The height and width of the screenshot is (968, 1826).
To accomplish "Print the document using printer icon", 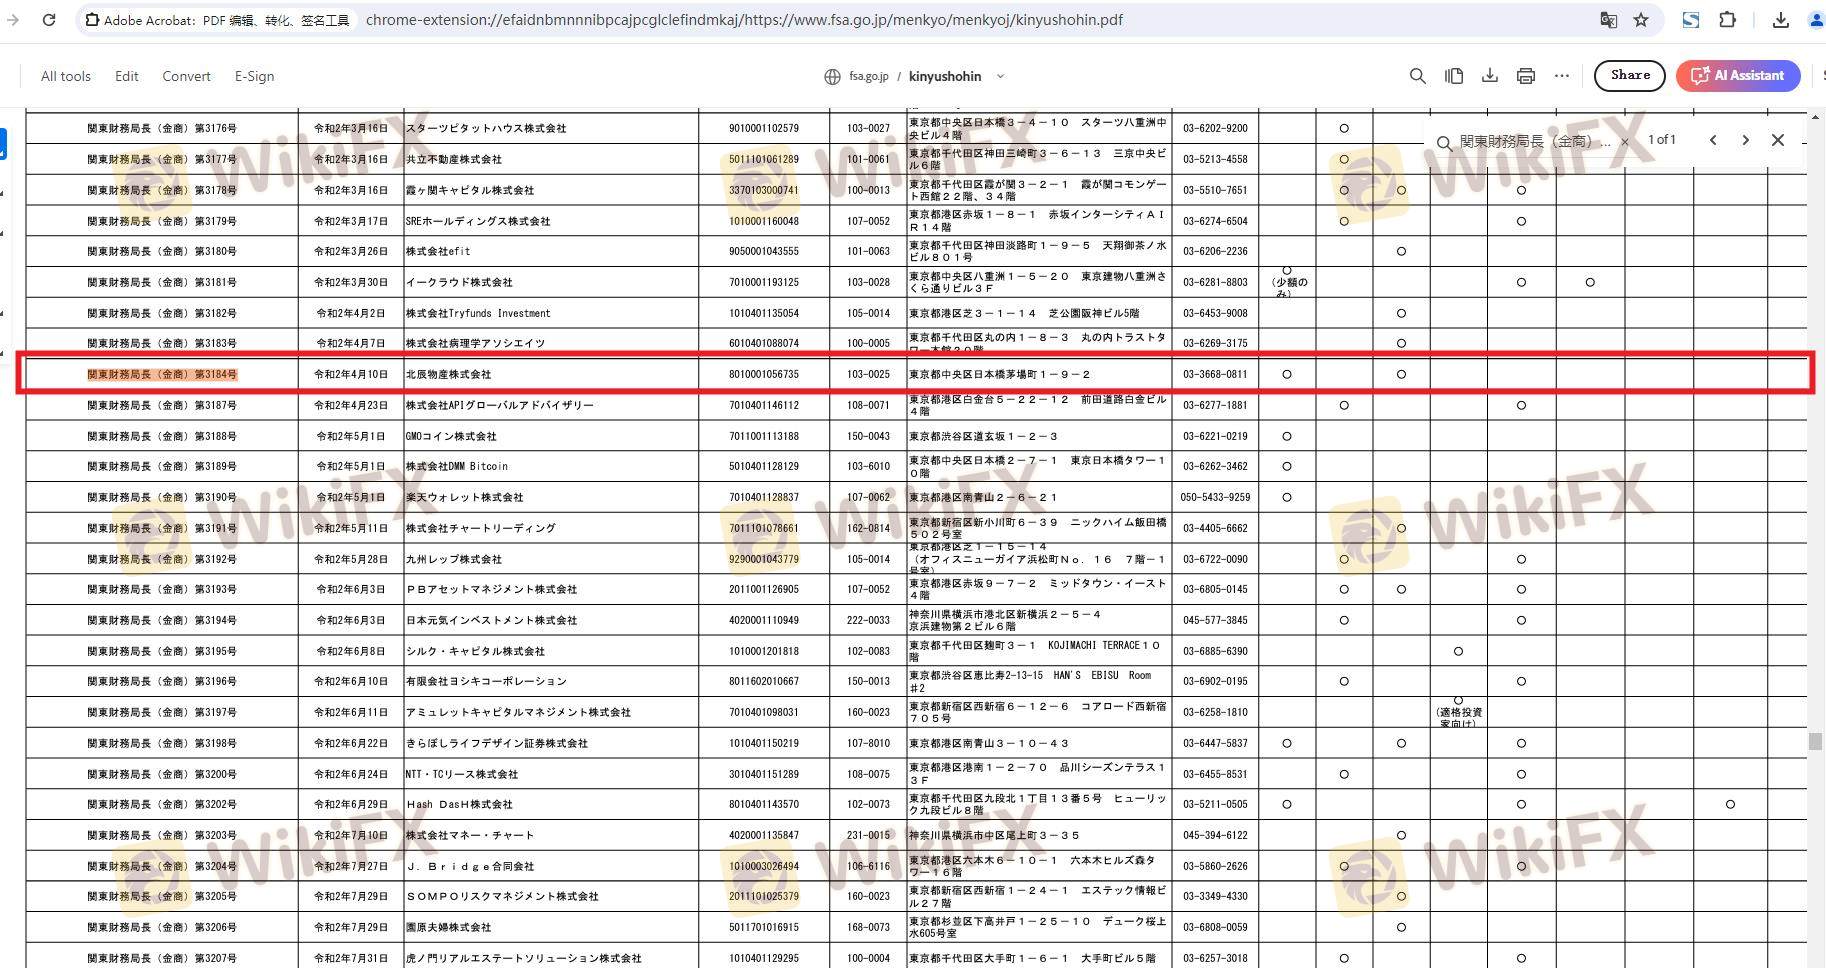I will point(1526,76).
